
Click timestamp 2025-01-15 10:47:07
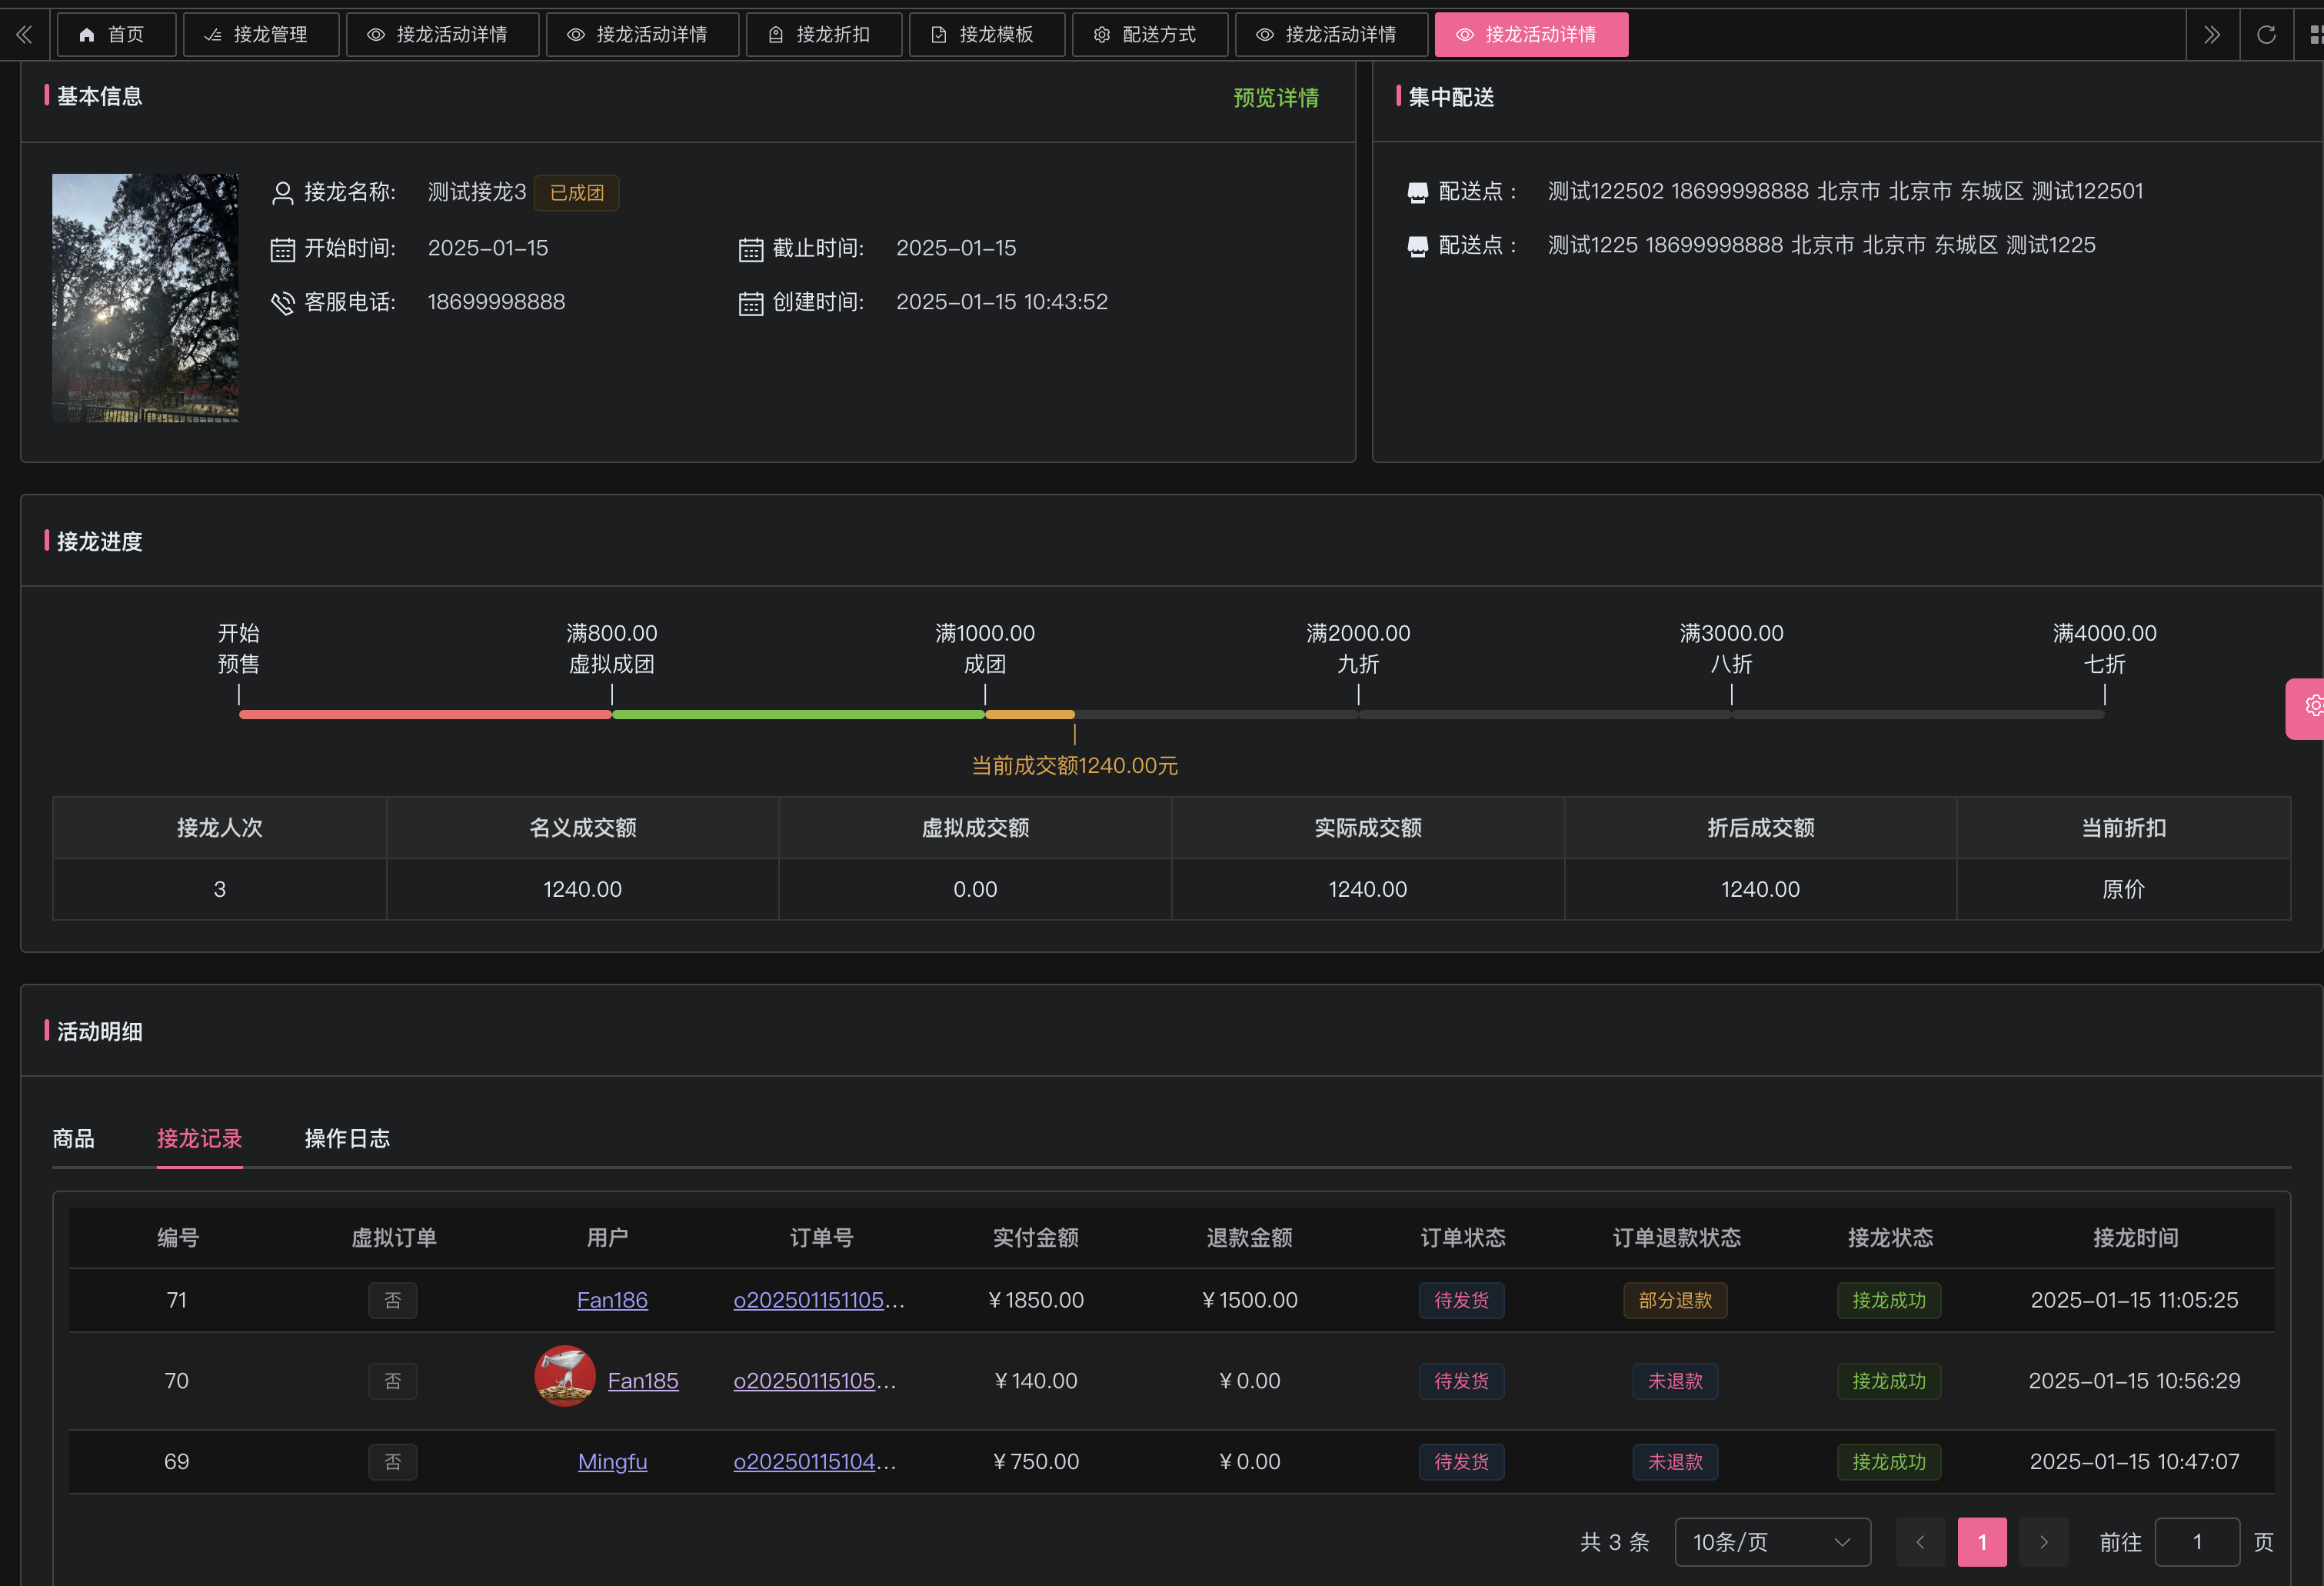click(x=2134, y=1462)
